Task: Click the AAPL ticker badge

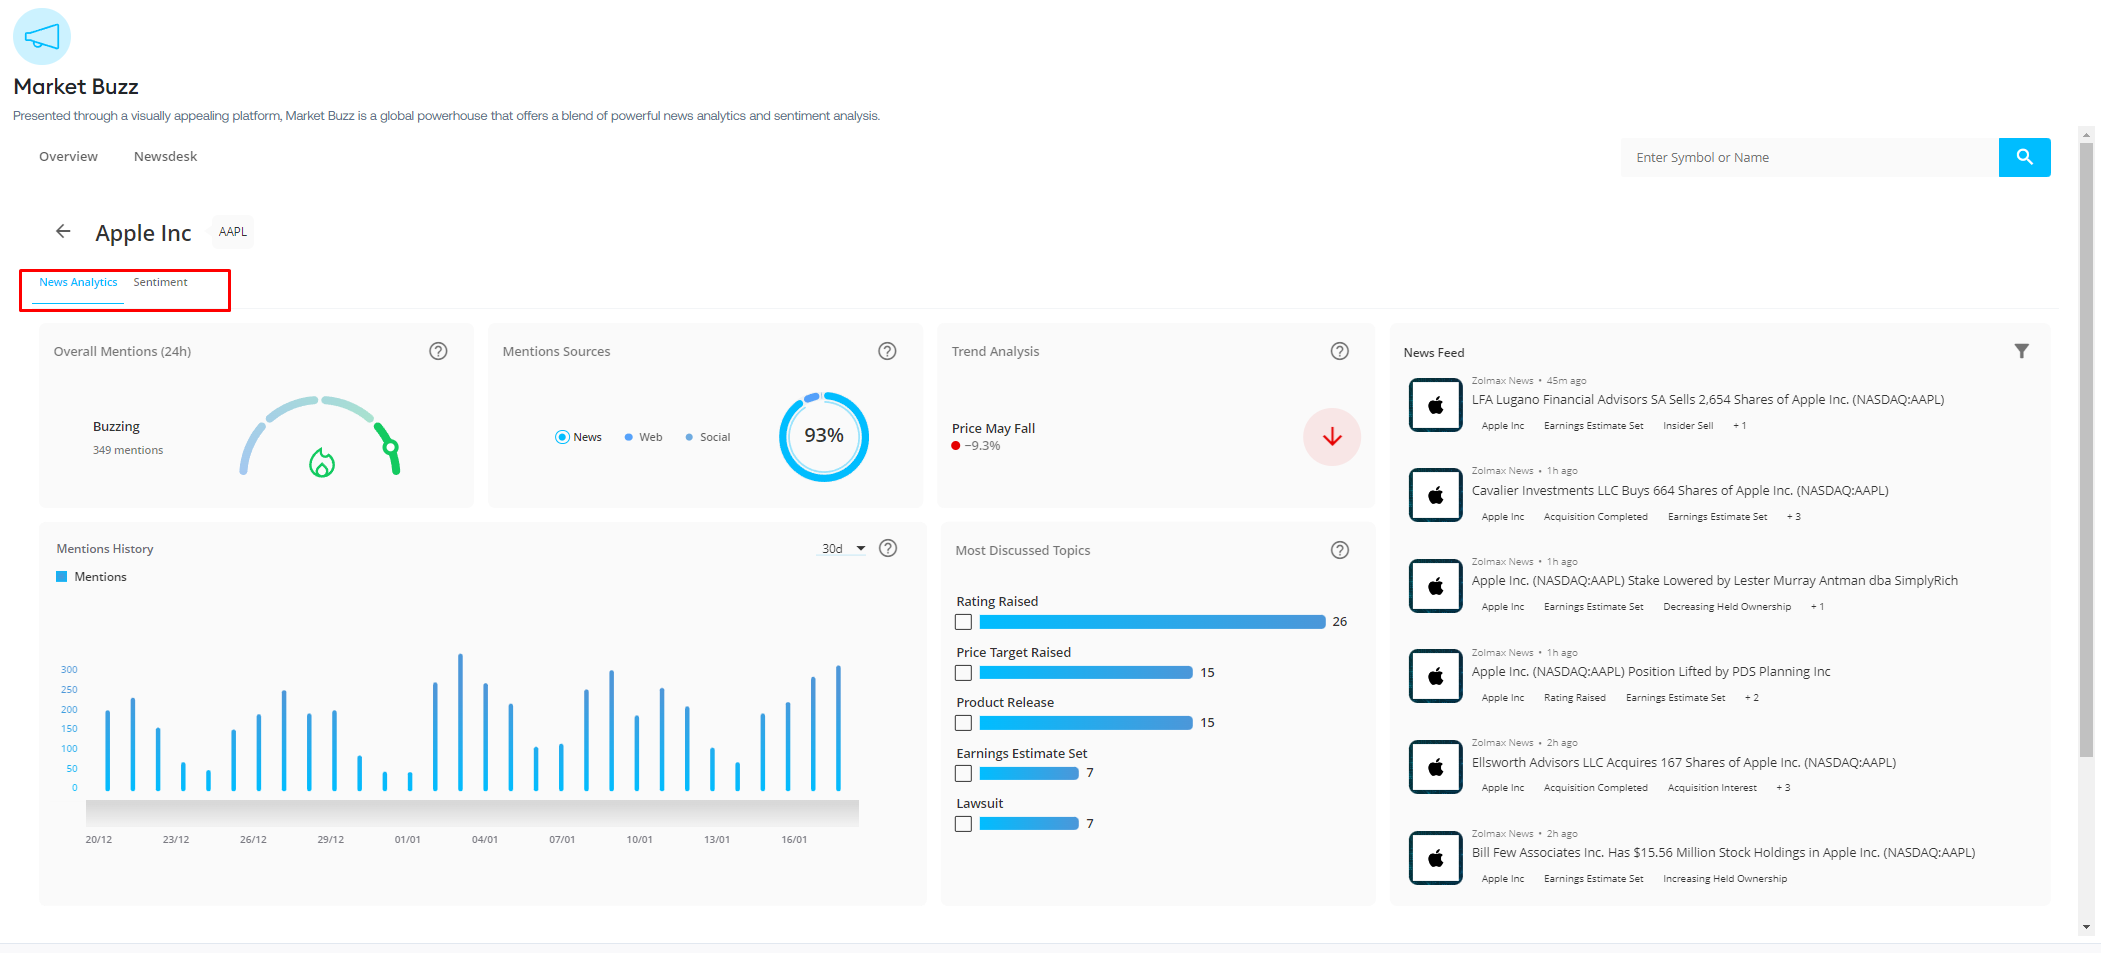Action: (x=233, y=232)
